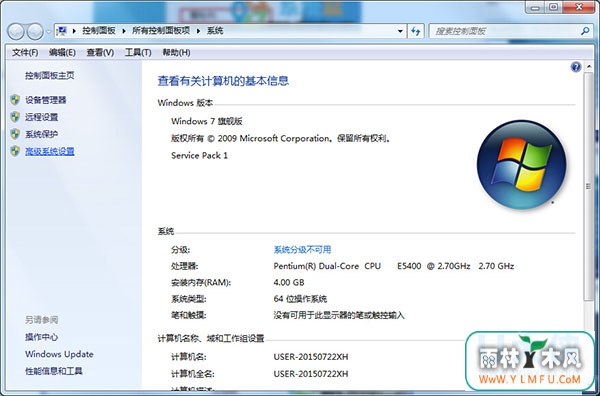
Task: Click the 计算机全名 USER-20150722XH value
Action: point(311,374)
